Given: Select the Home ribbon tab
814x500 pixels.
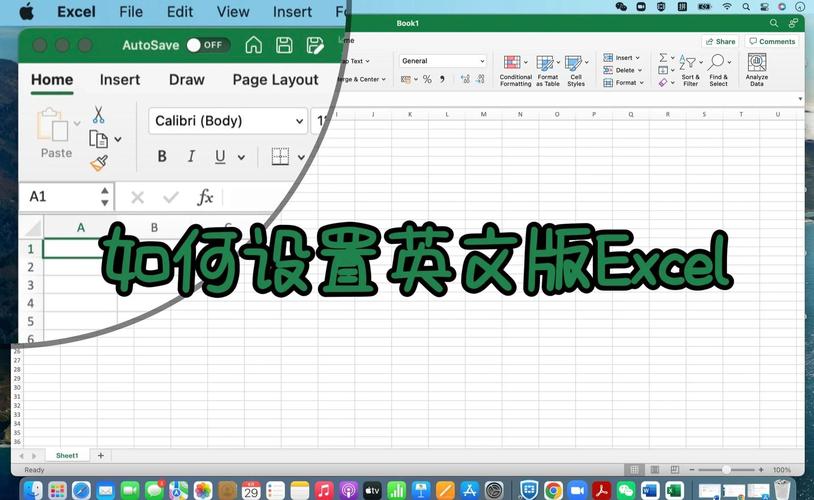Looking at the screenshot, I should click(x=52, y=80).
